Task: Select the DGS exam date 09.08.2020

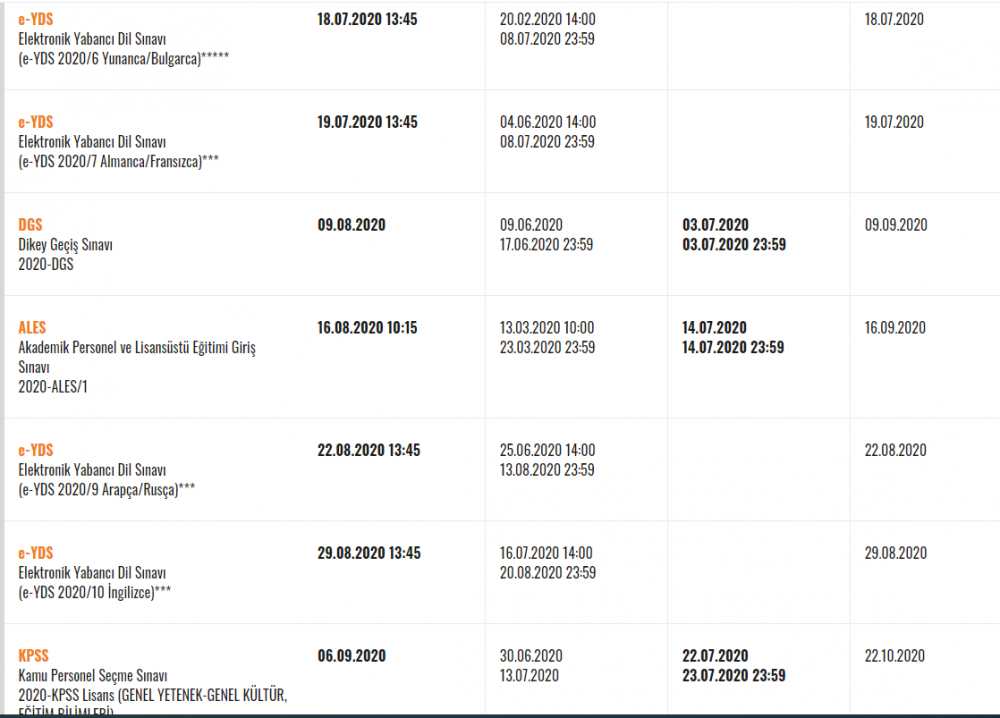Action: pos(351,225)
